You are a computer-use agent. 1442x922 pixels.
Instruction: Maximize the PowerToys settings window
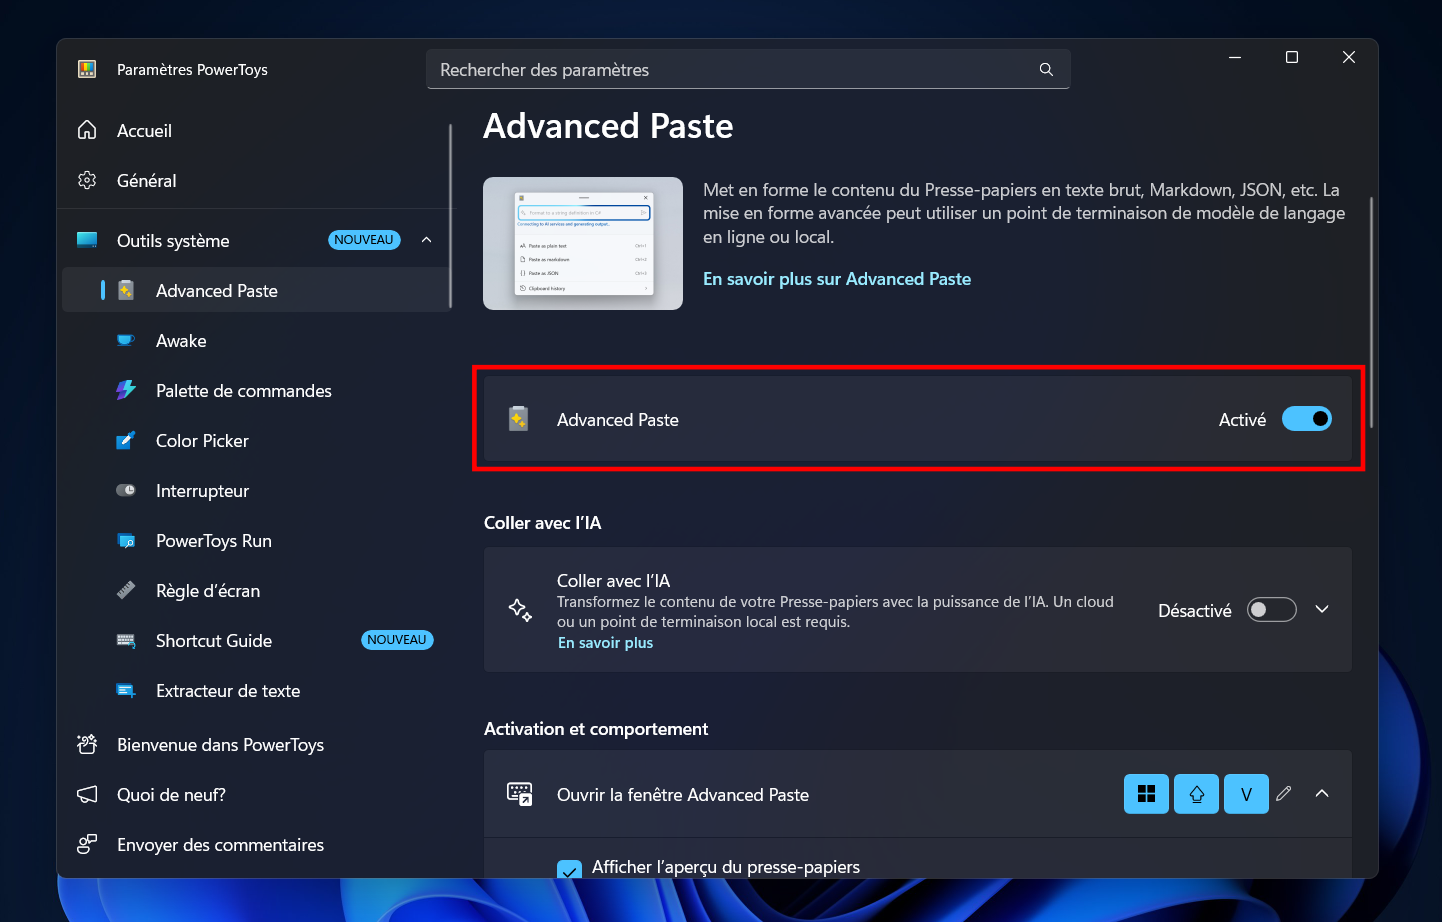pos(1292,57)
